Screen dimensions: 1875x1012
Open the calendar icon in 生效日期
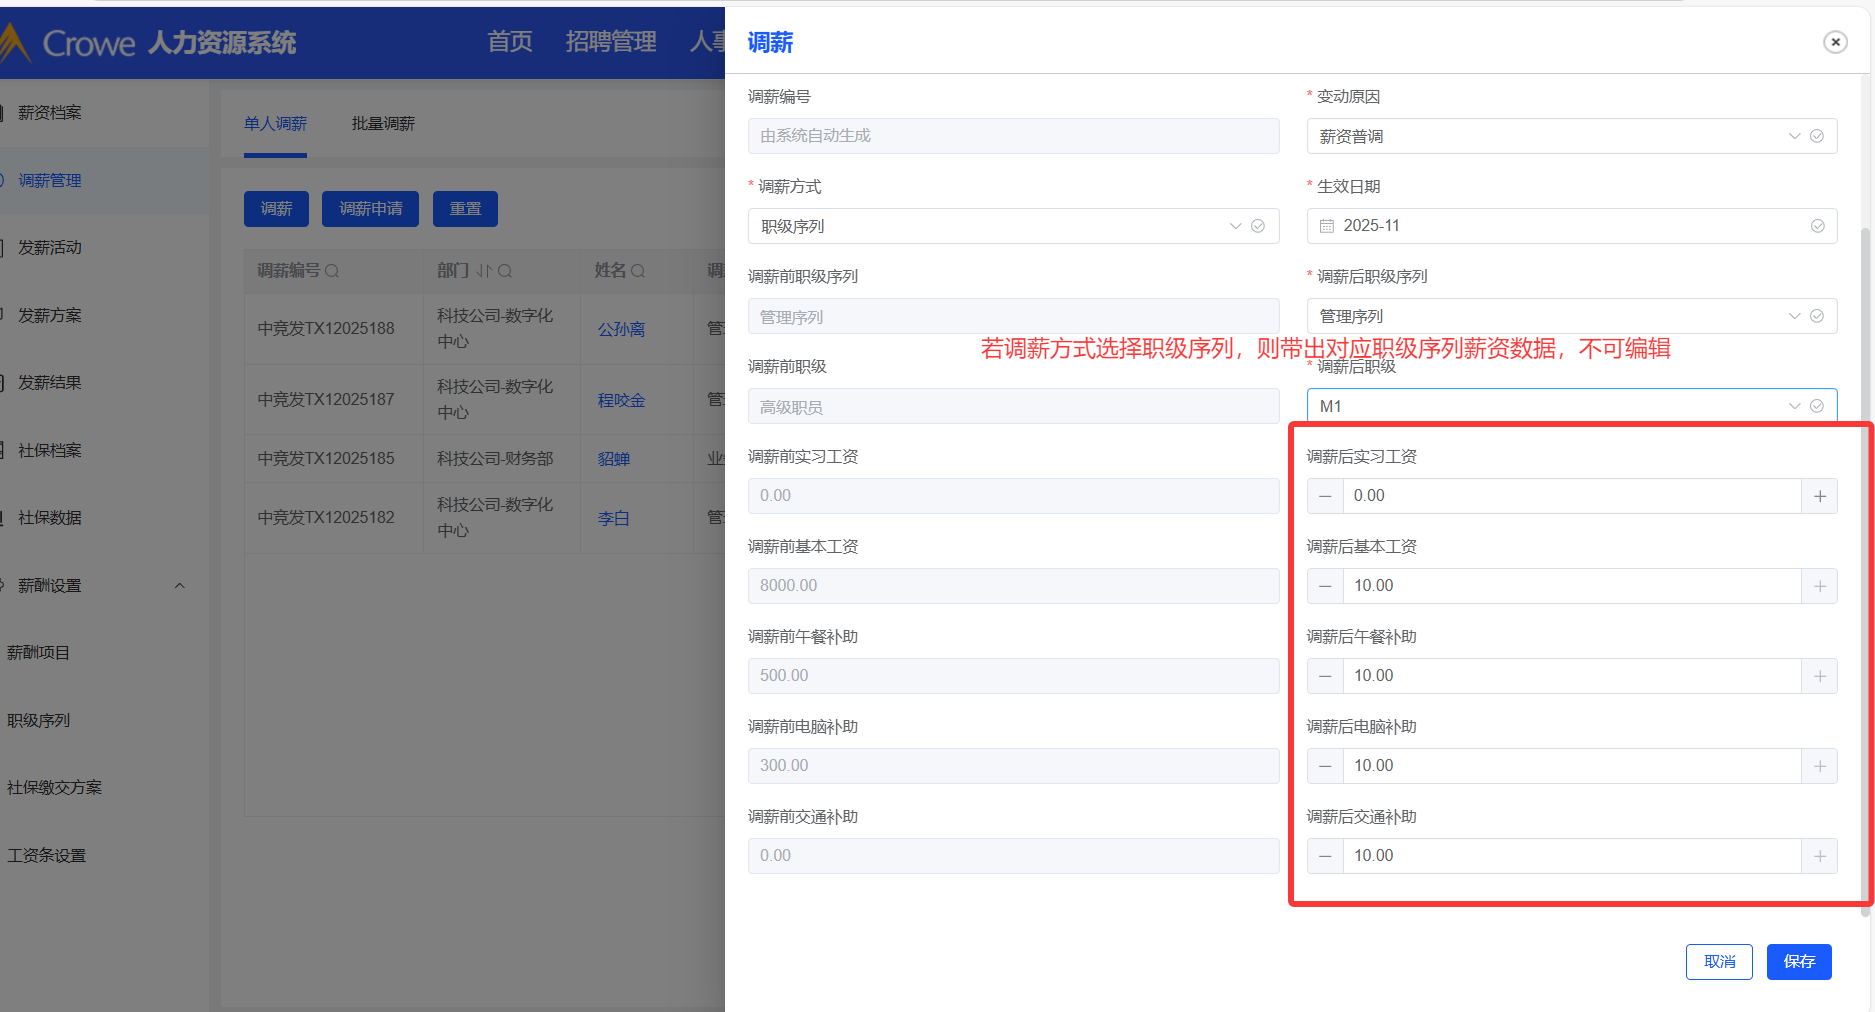(x=1327, y=226)
